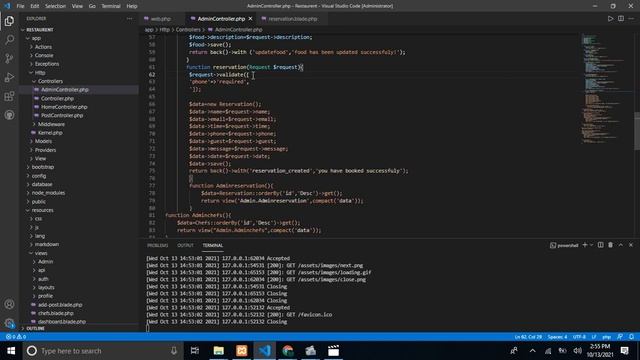Open the Run and Debug view
The width and height of the screenshot is (640, 360).
coord(9,77)
